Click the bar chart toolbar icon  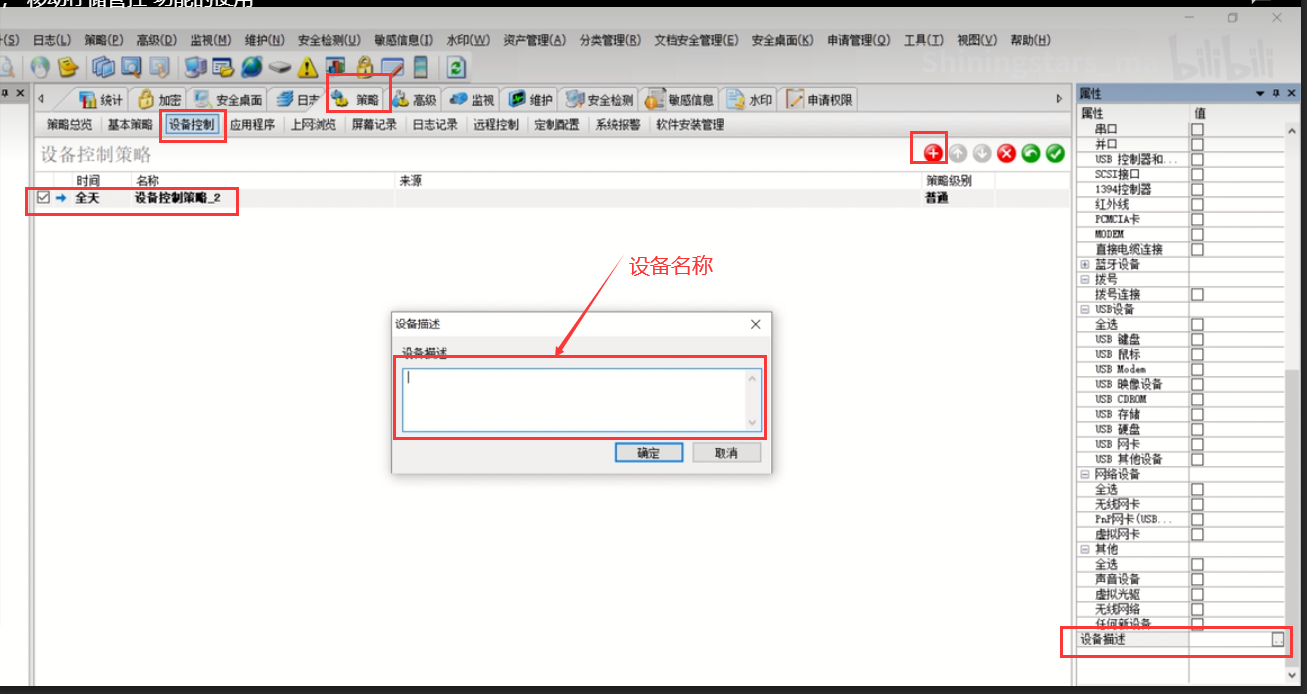(337, 67)
